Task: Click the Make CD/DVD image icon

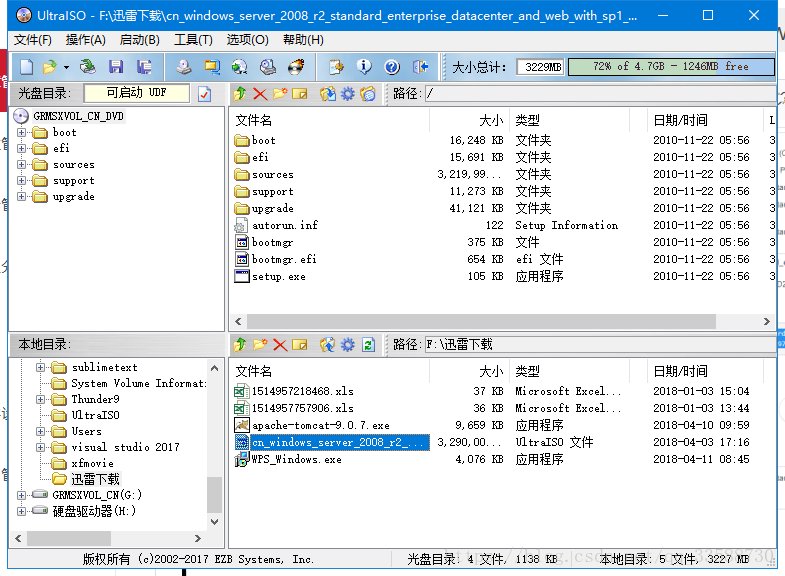Action: tap(183, 67)
